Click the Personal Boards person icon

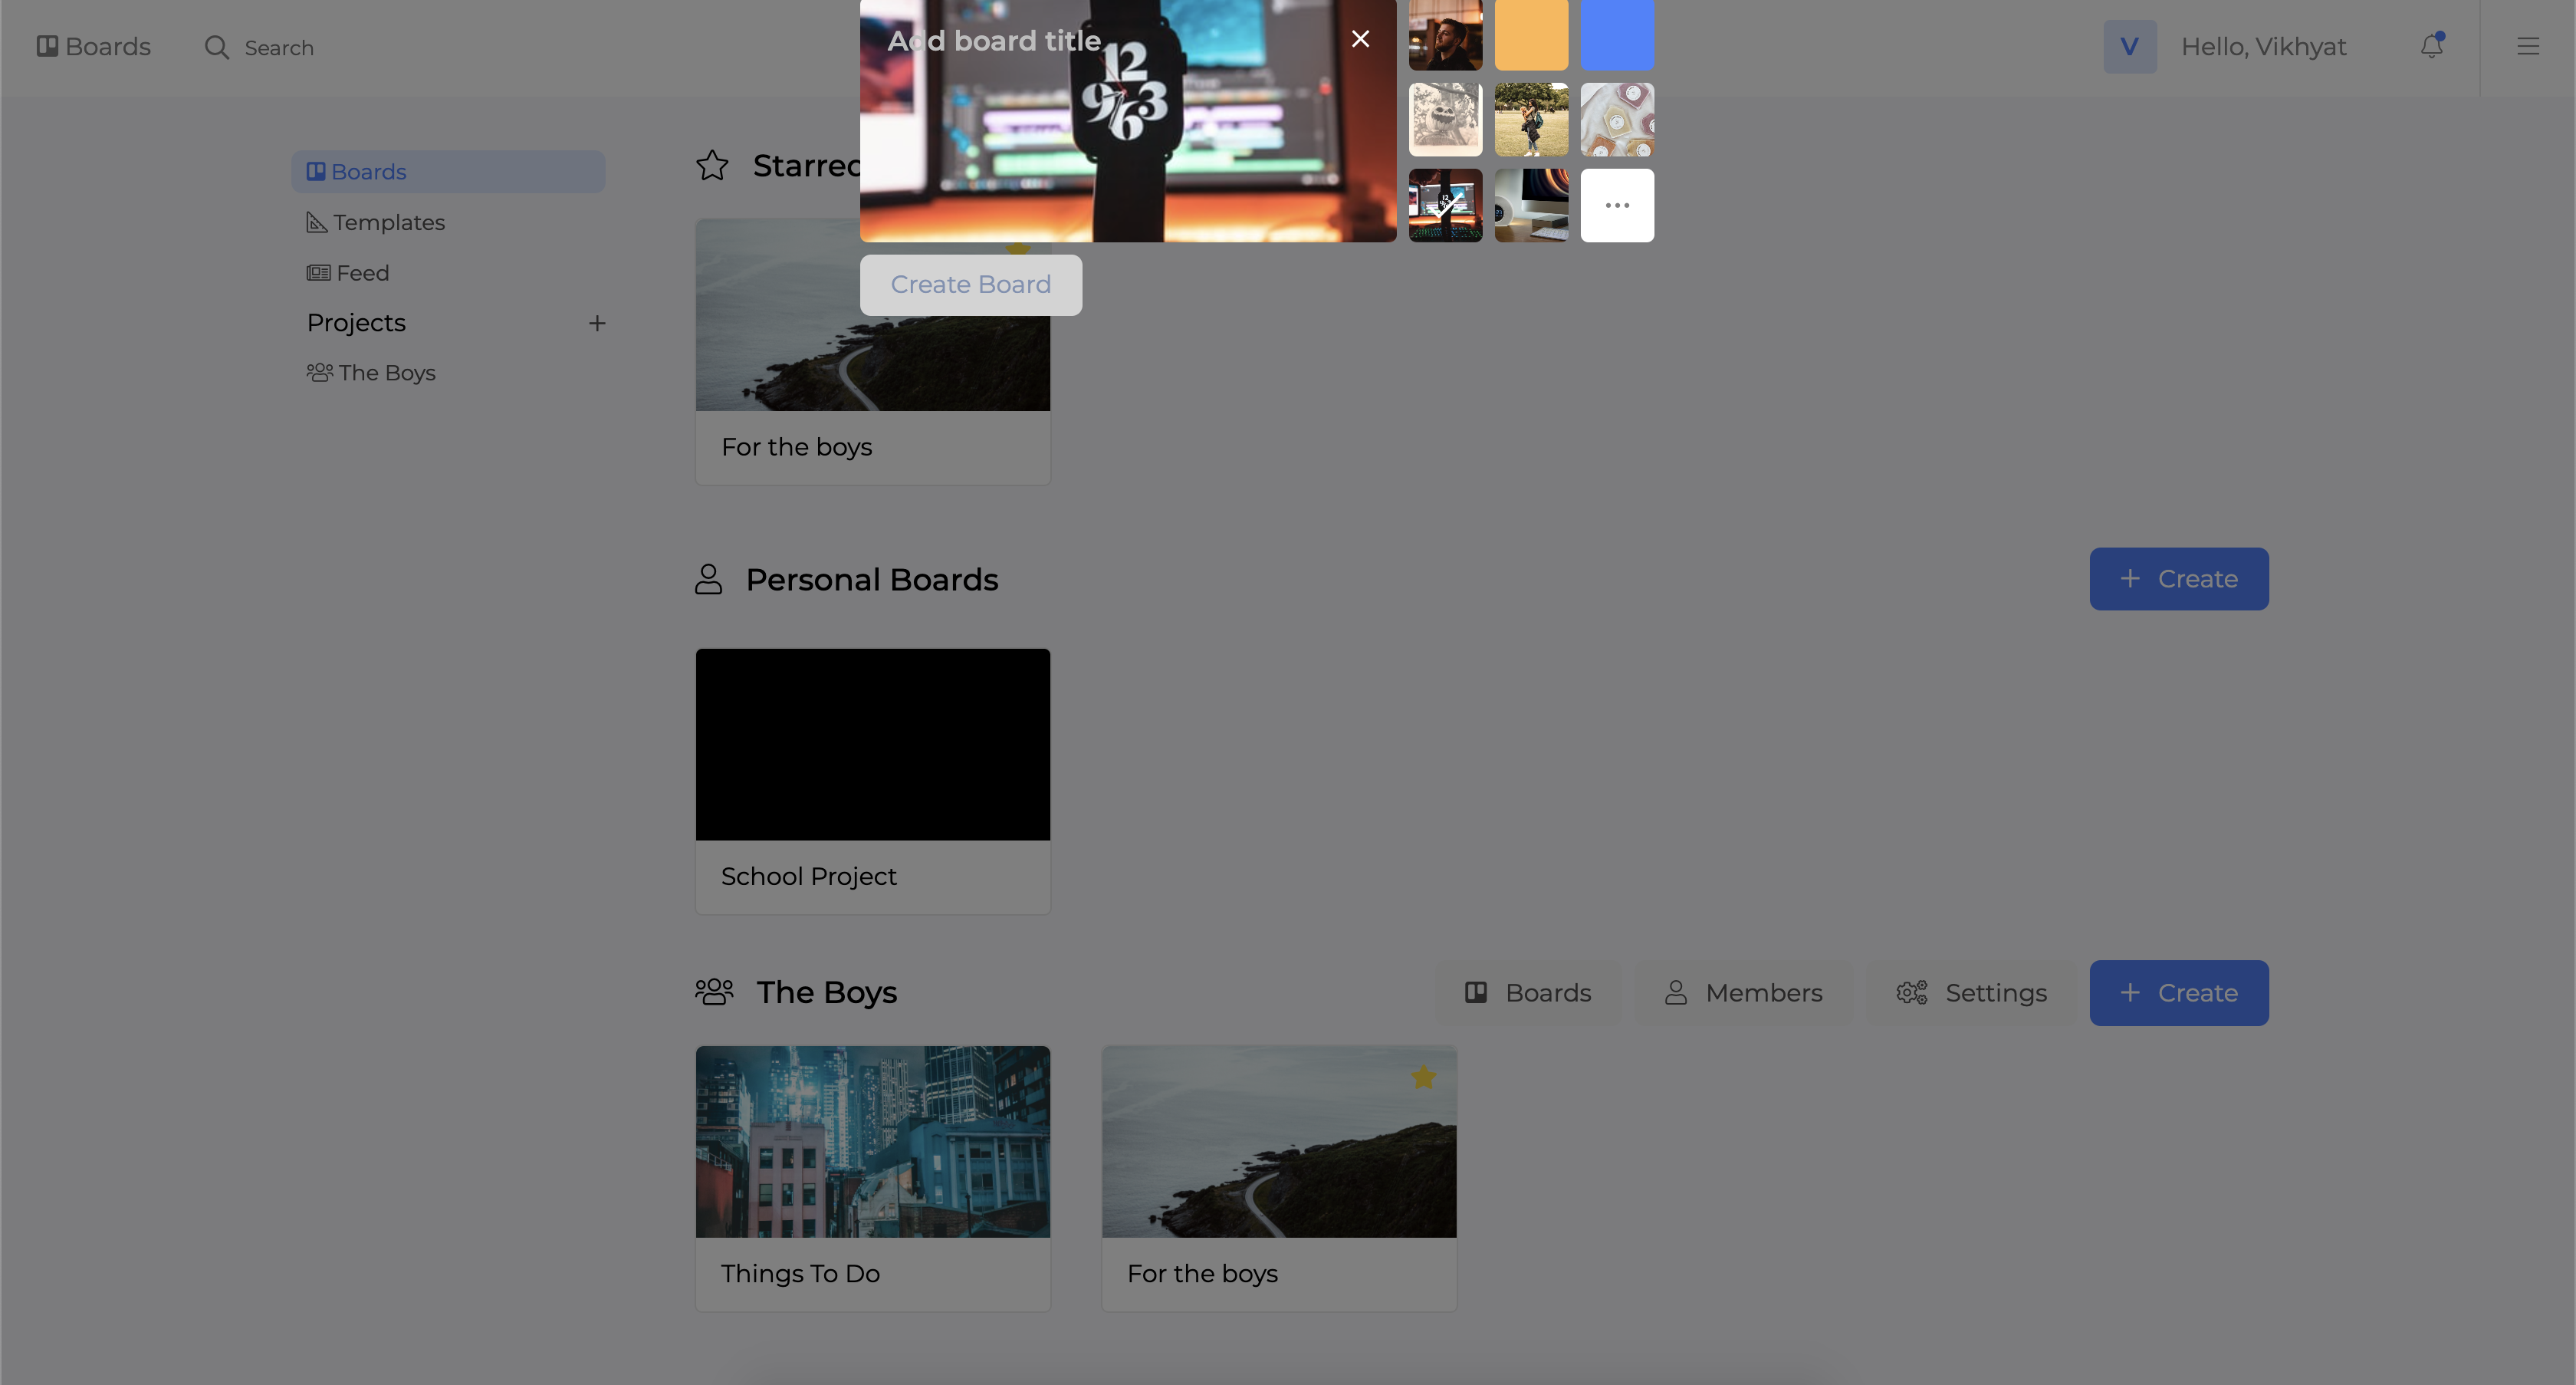click(709, 578)
